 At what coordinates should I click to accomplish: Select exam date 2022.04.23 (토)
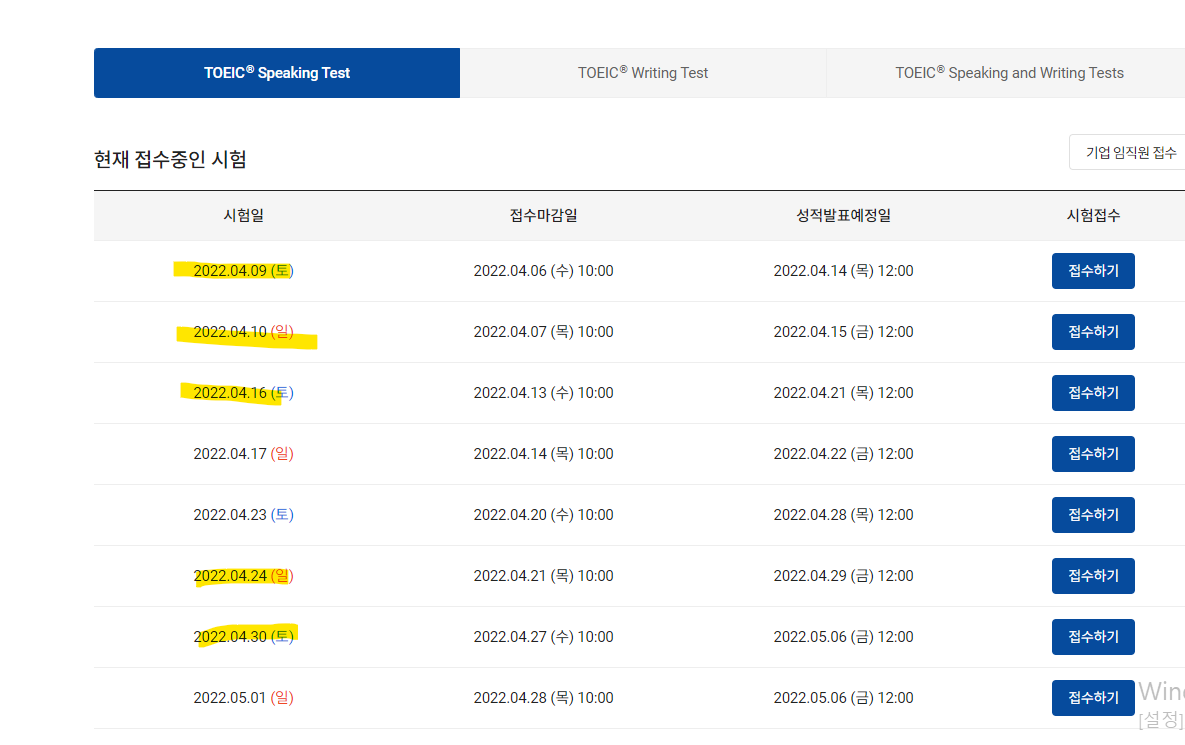[243, 515]
